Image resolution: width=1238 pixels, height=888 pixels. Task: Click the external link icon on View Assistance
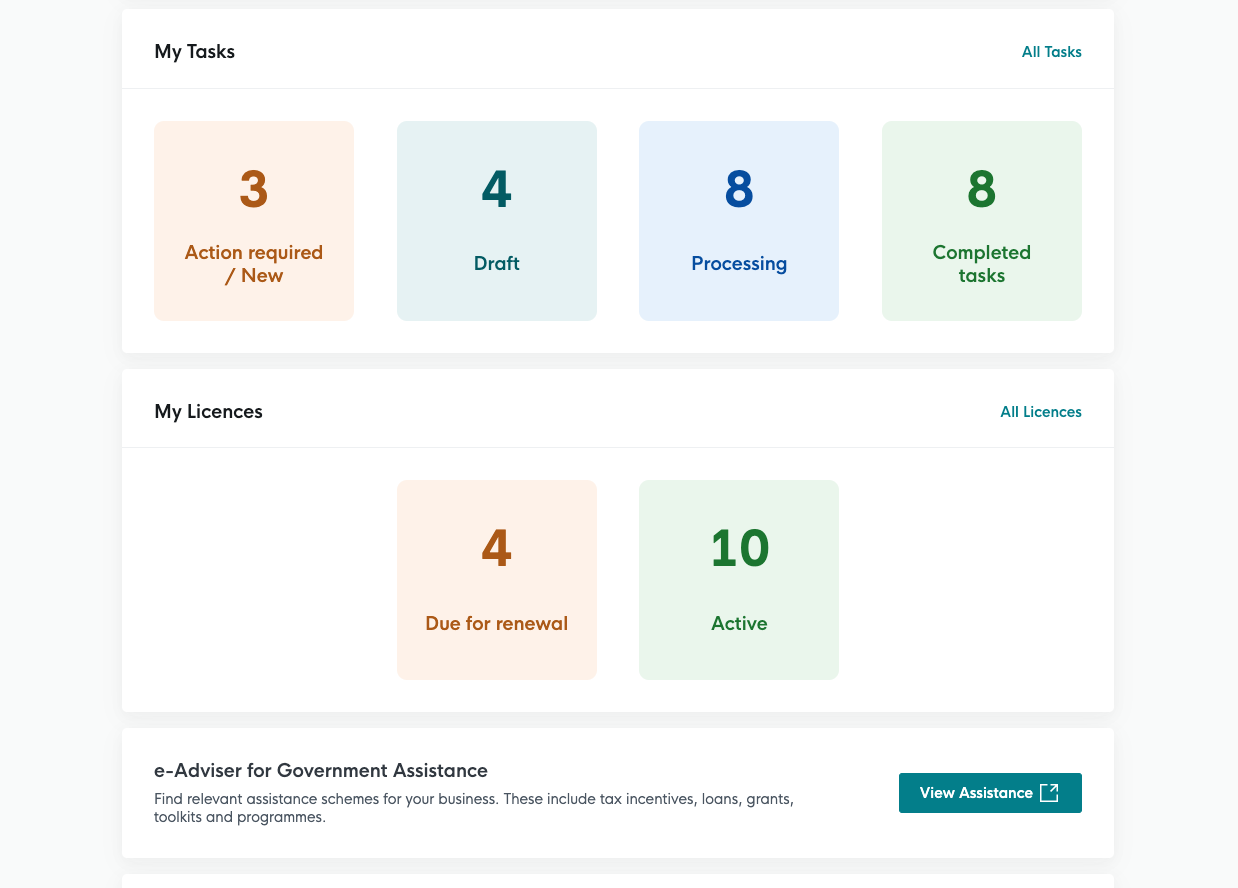1049,793
